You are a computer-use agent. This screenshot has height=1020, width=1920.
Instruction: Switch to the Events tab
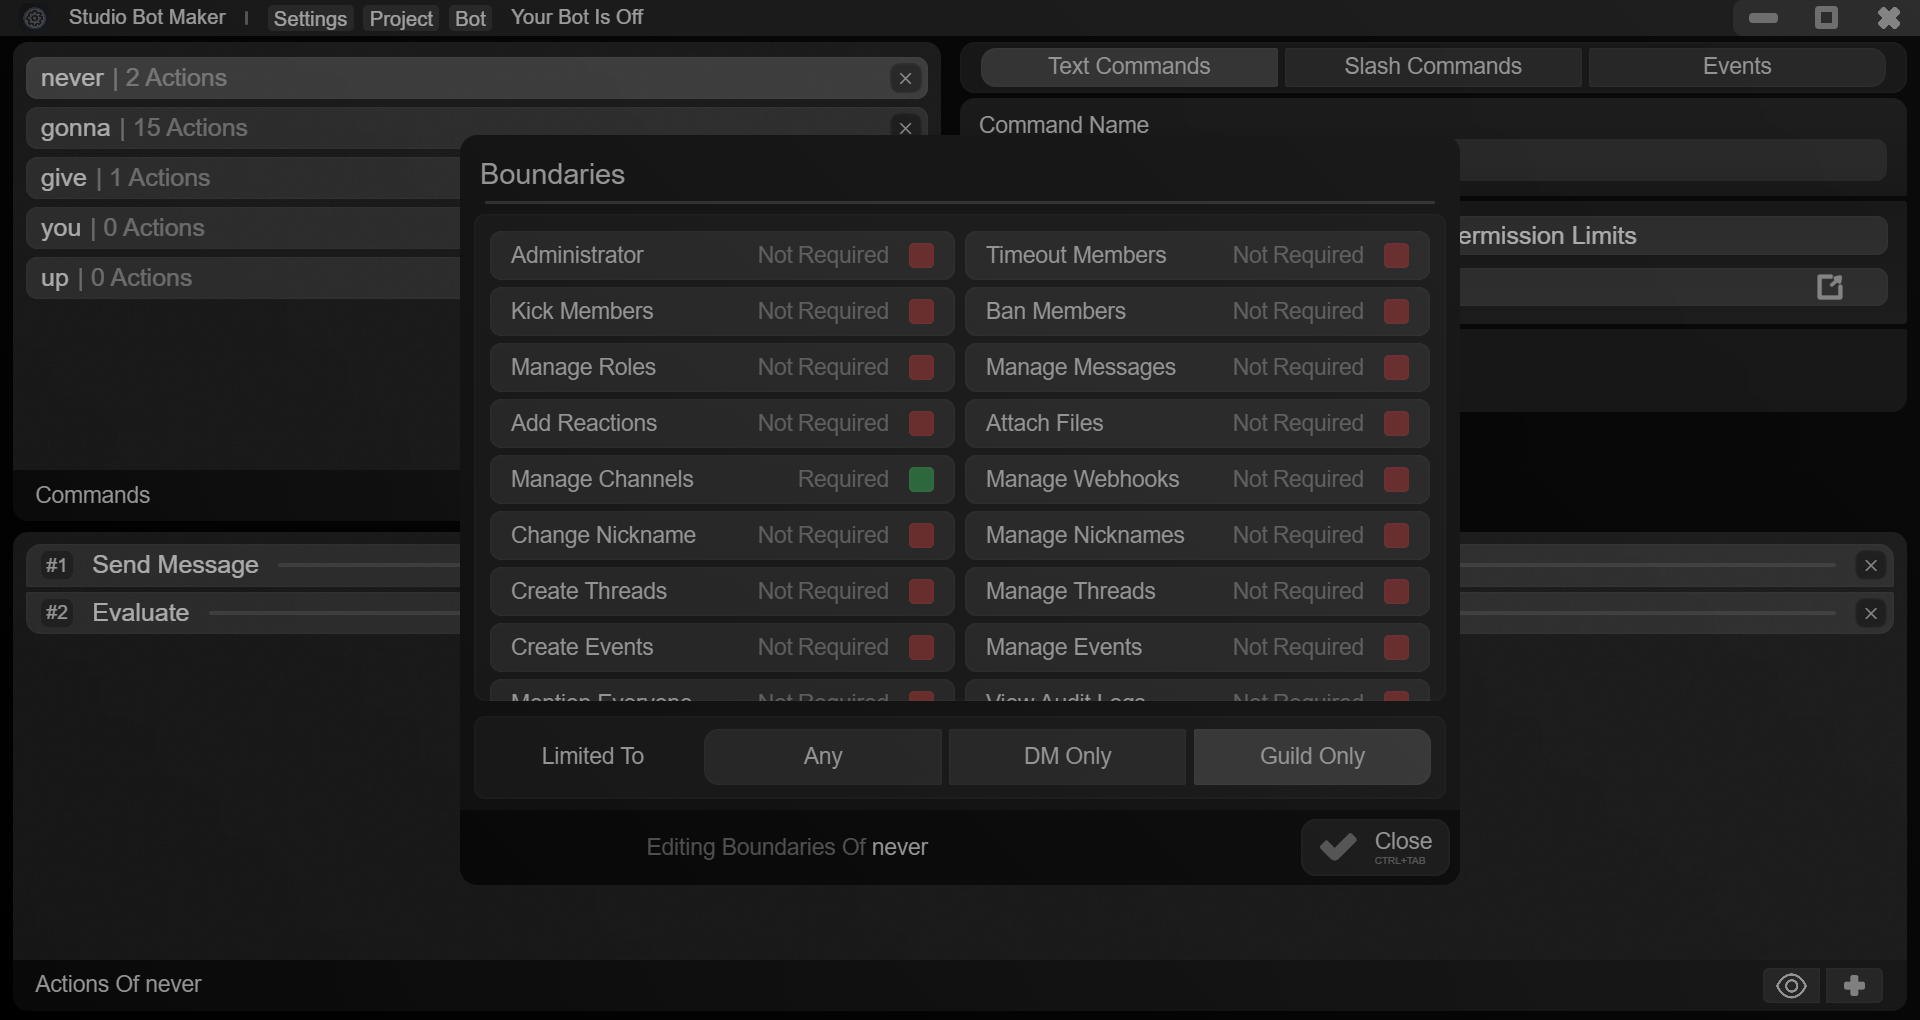click(1737, 66)
